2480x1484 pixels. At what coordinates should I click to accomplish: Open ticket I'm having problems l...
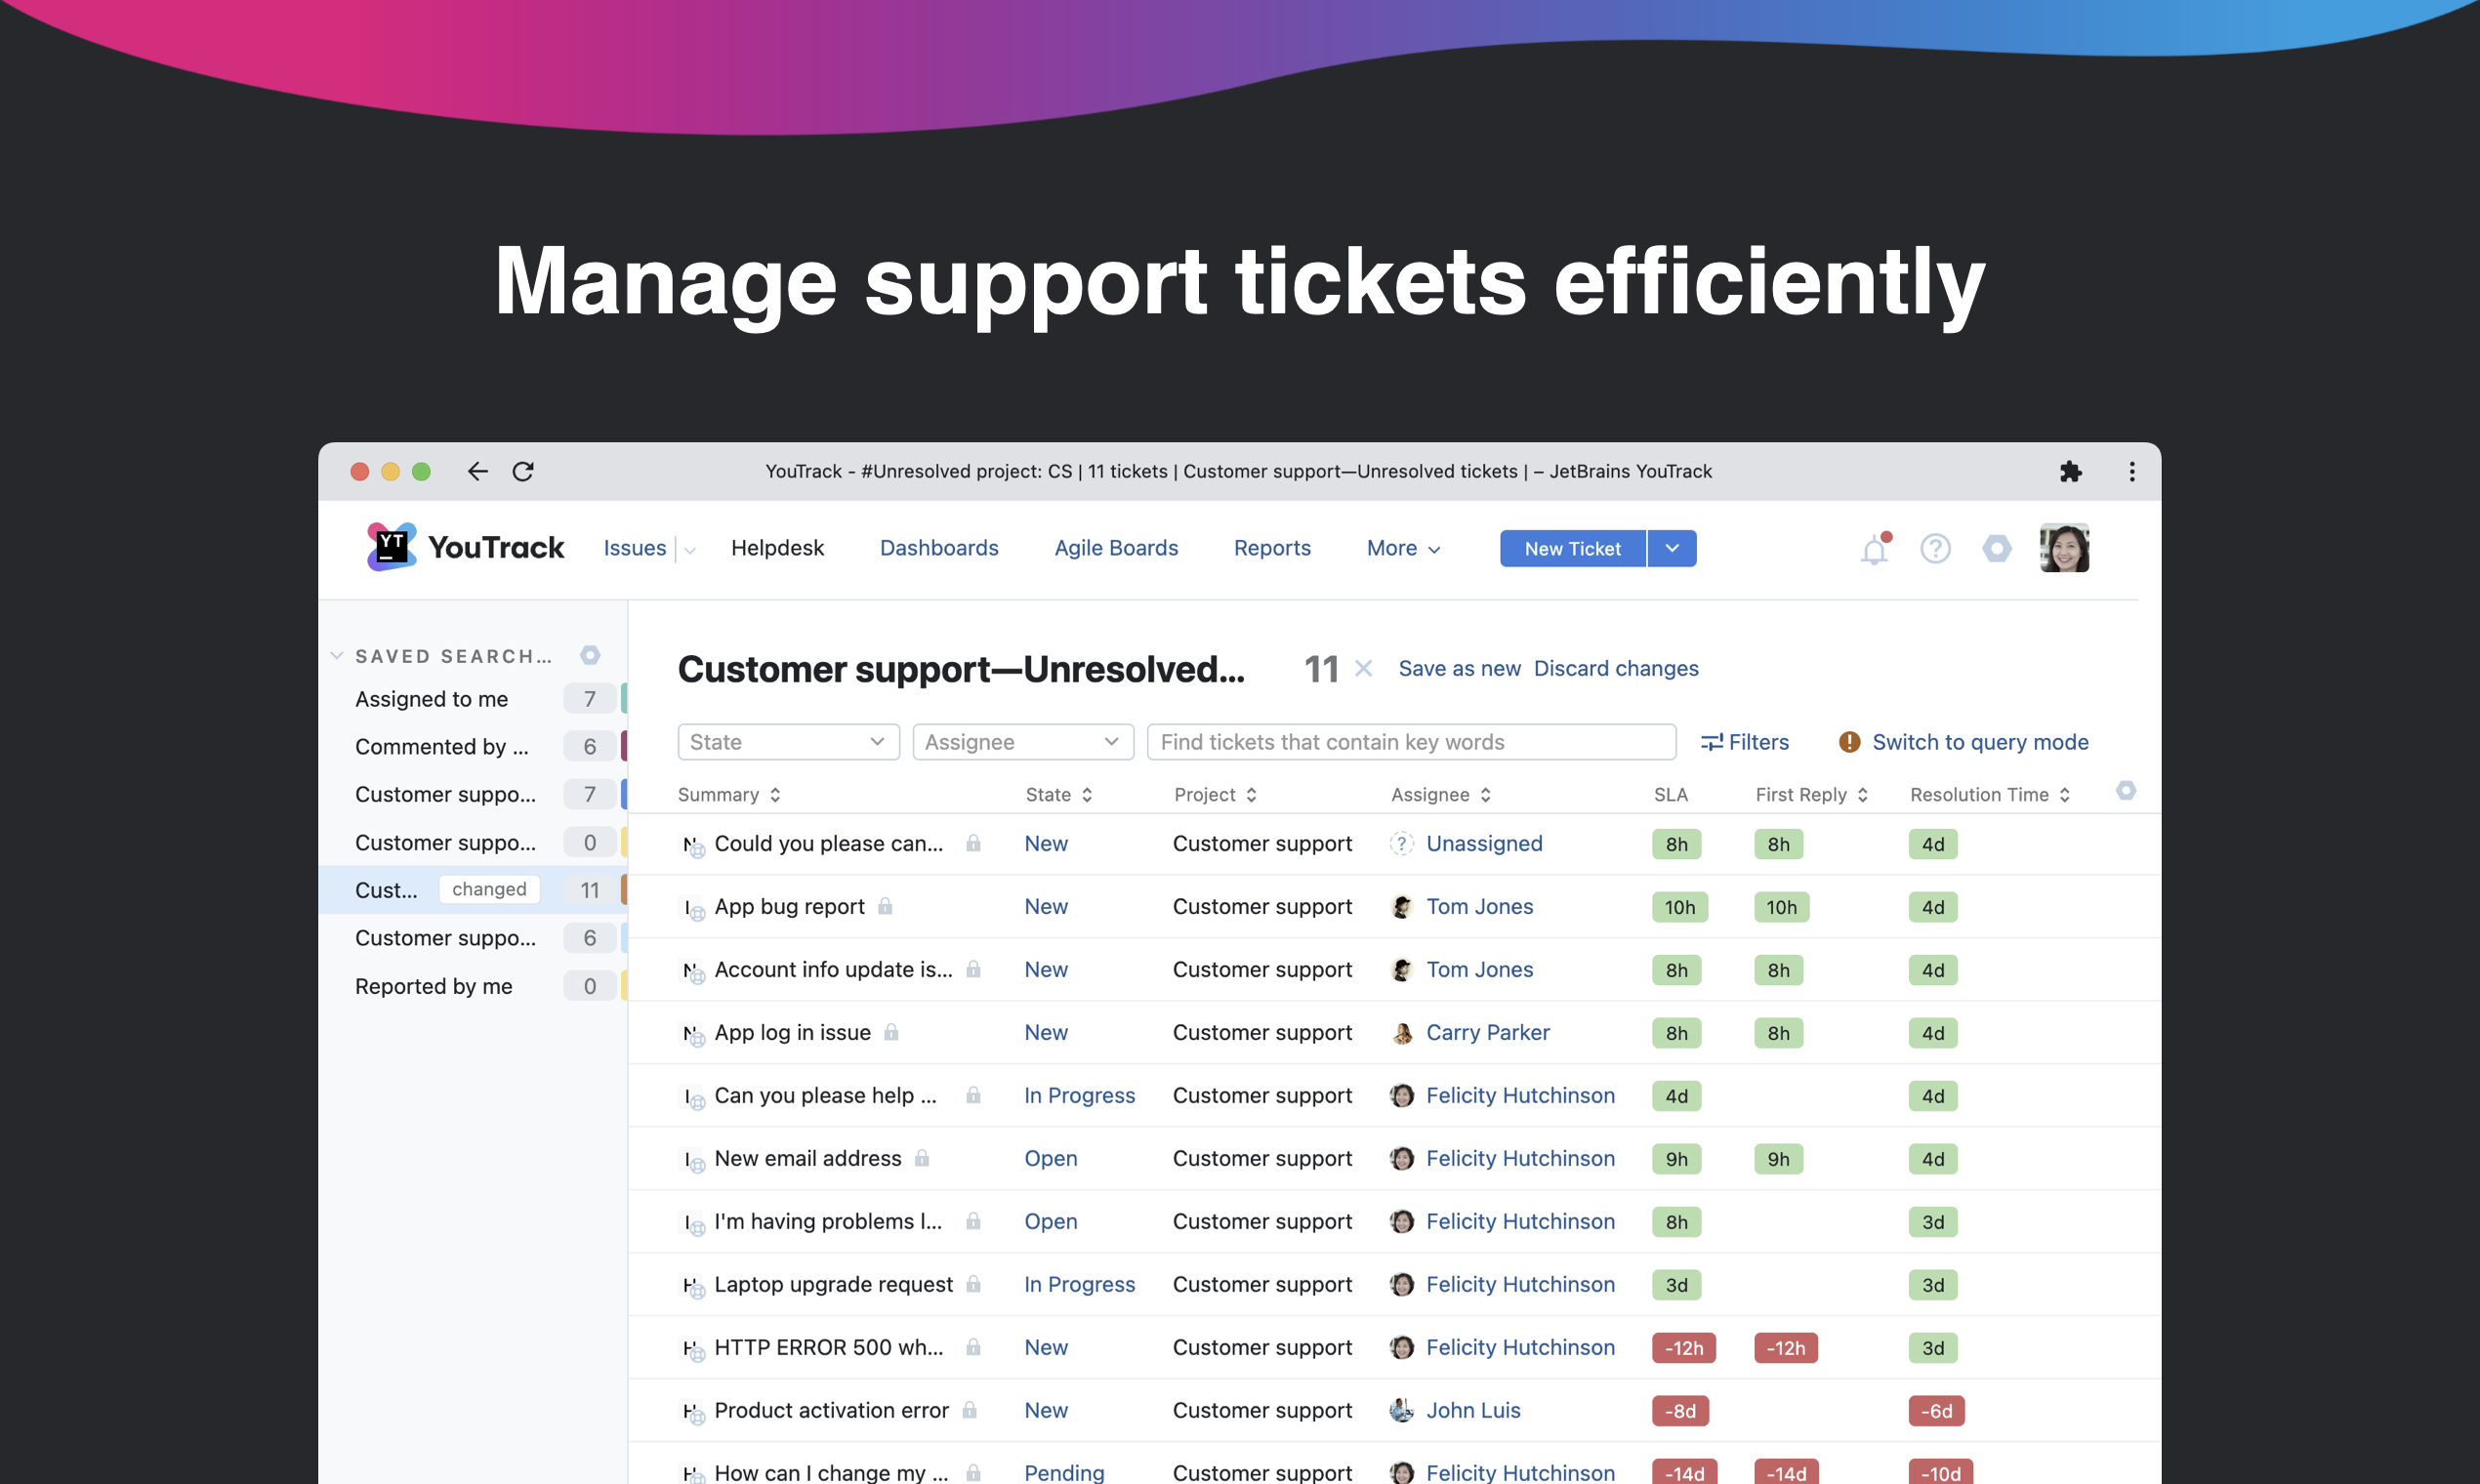pos(828,1221)
